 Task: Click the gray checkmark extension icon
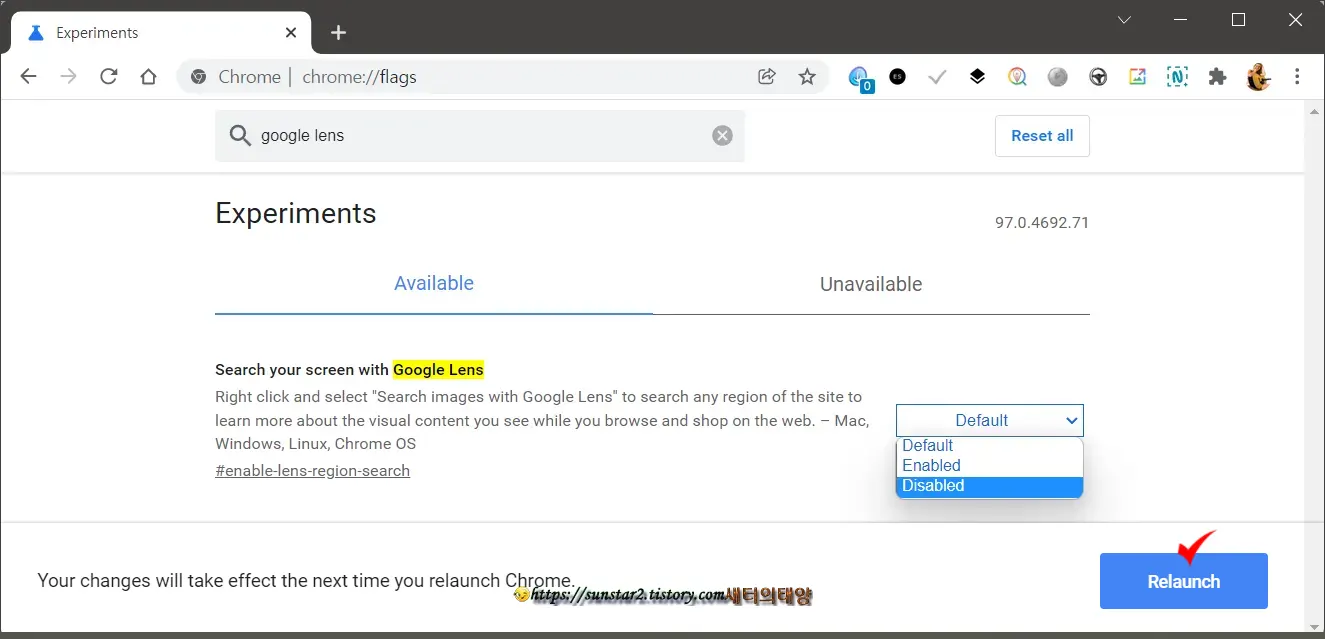[937, 77]
